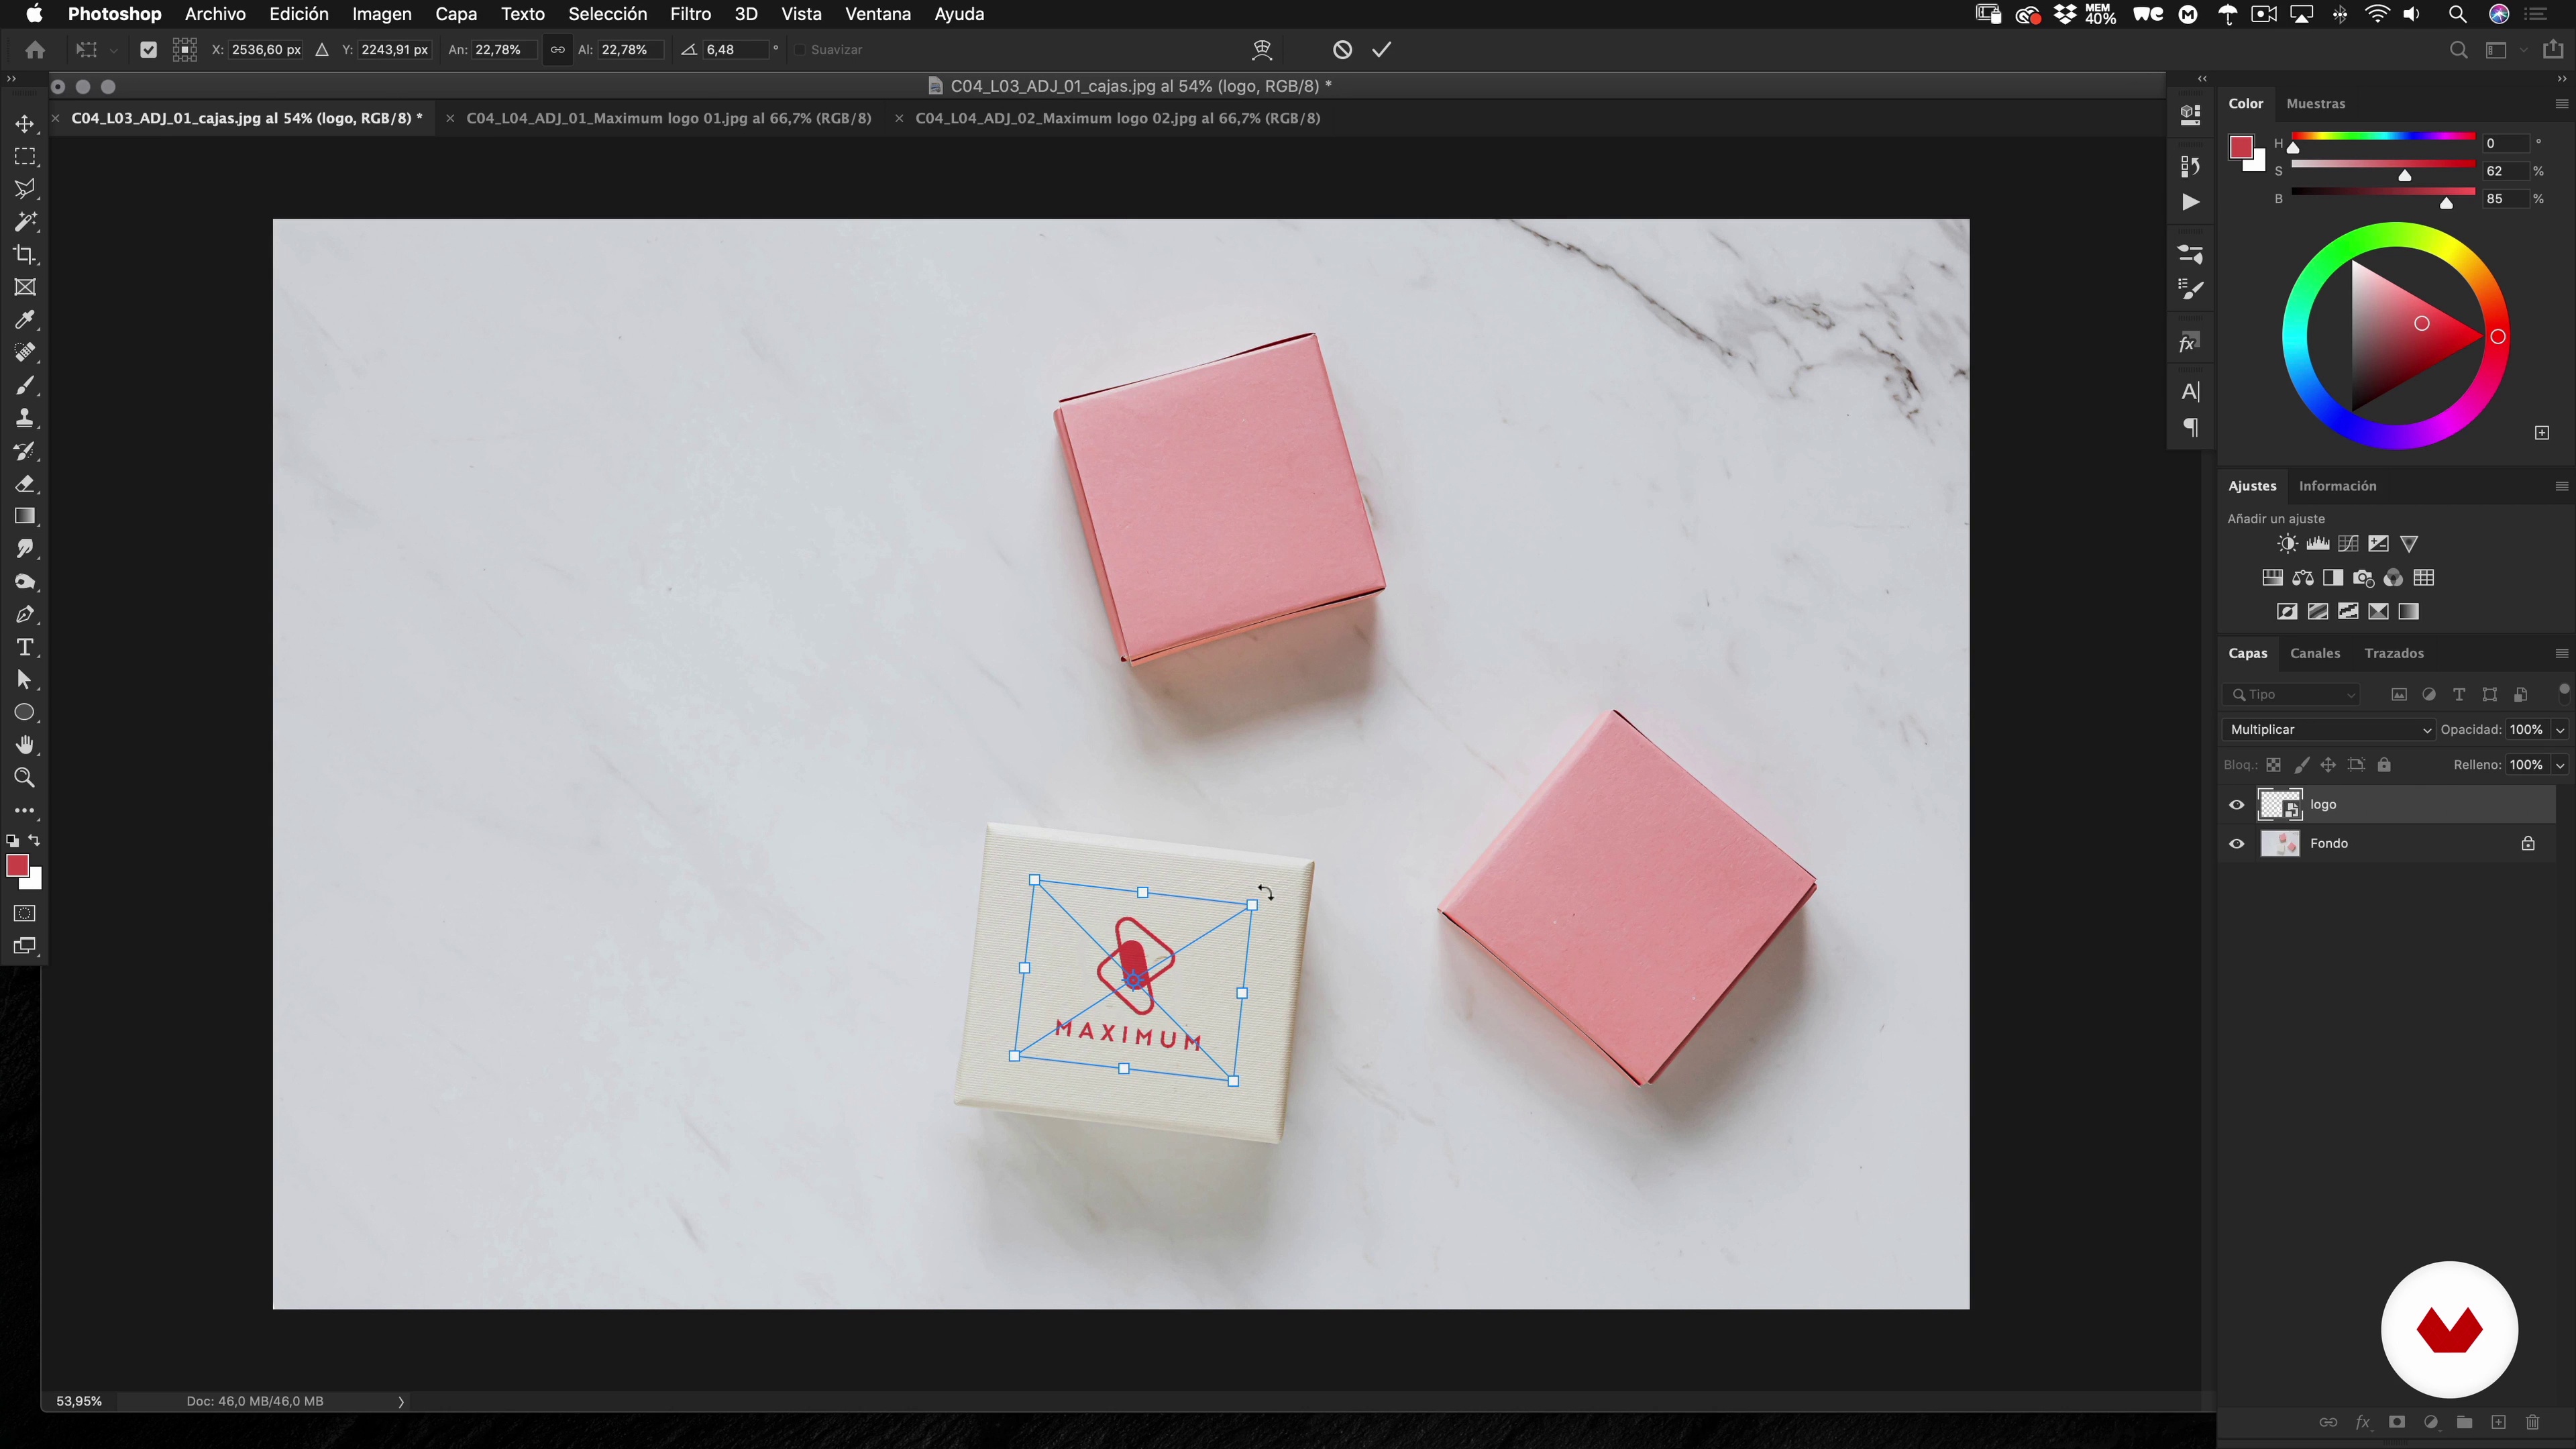Switch to the Trazados tab
The image size is (2576, 1449).
tap(2393, 654)
